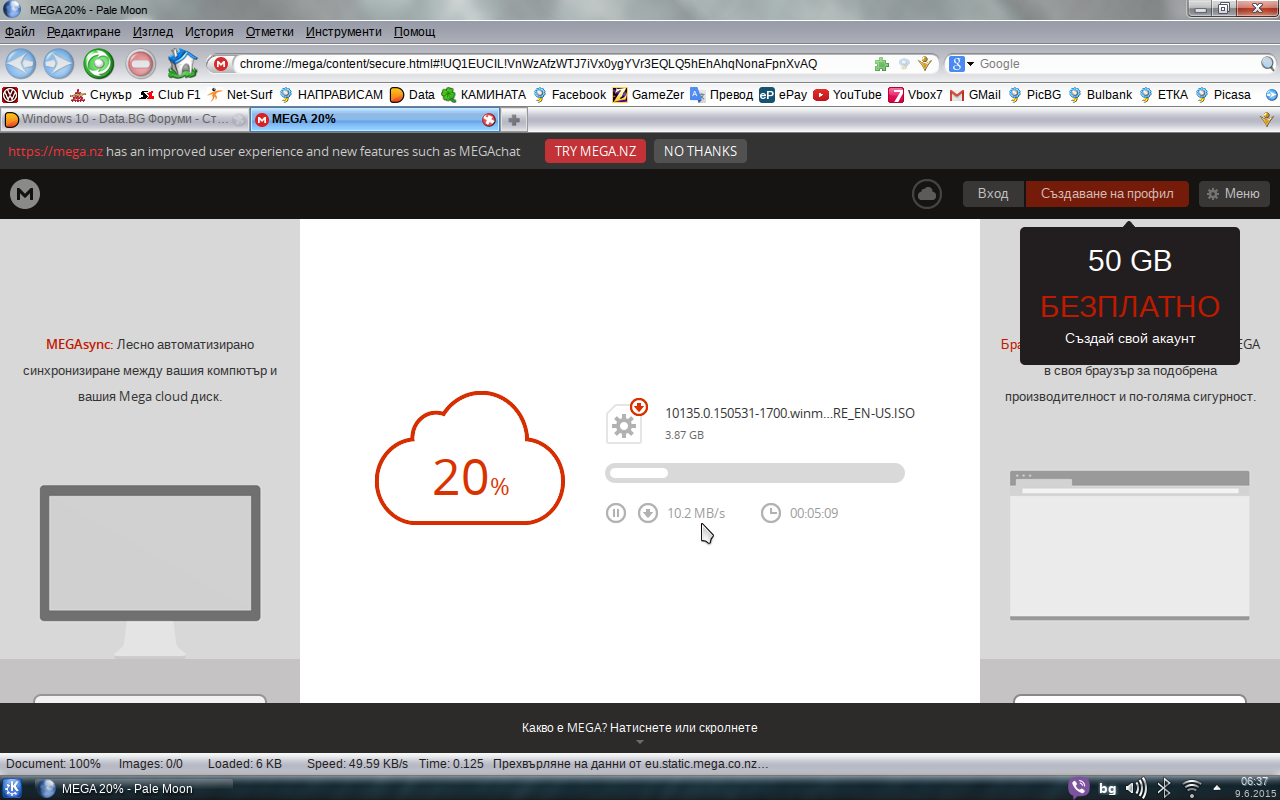Go back with the browser back arrow

(21, 63)
